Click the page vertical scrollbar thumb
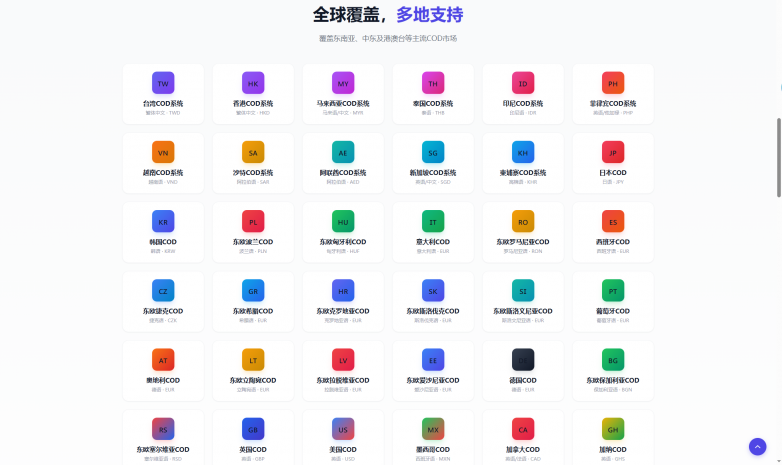The width and height of the screenshot is (782, 465). pos(779,158)
